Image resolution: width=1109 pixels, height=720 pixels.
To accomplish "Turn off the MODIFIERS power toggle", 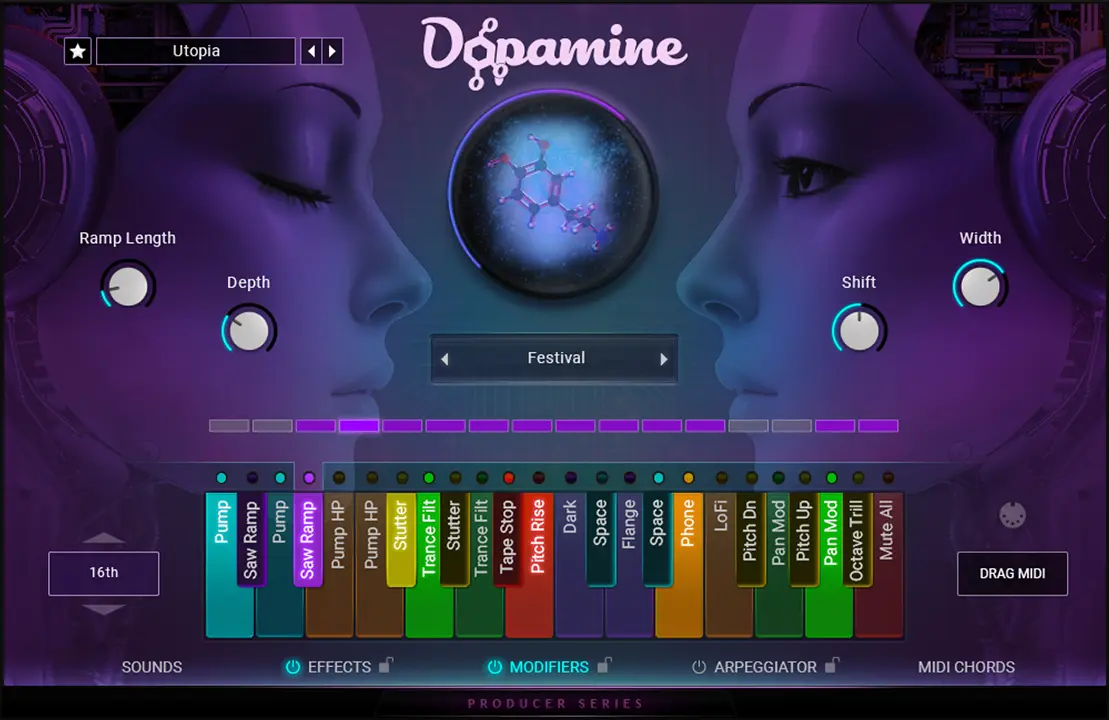I will click(494, 667).
